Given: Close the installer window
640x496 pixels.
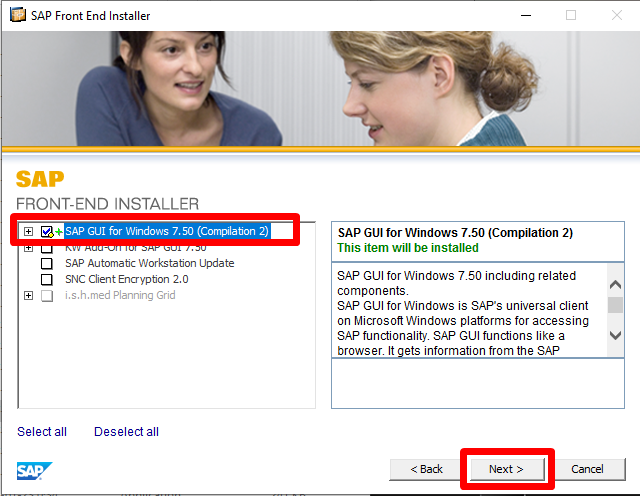Looking at the screenshot, I should pos(617,16).
